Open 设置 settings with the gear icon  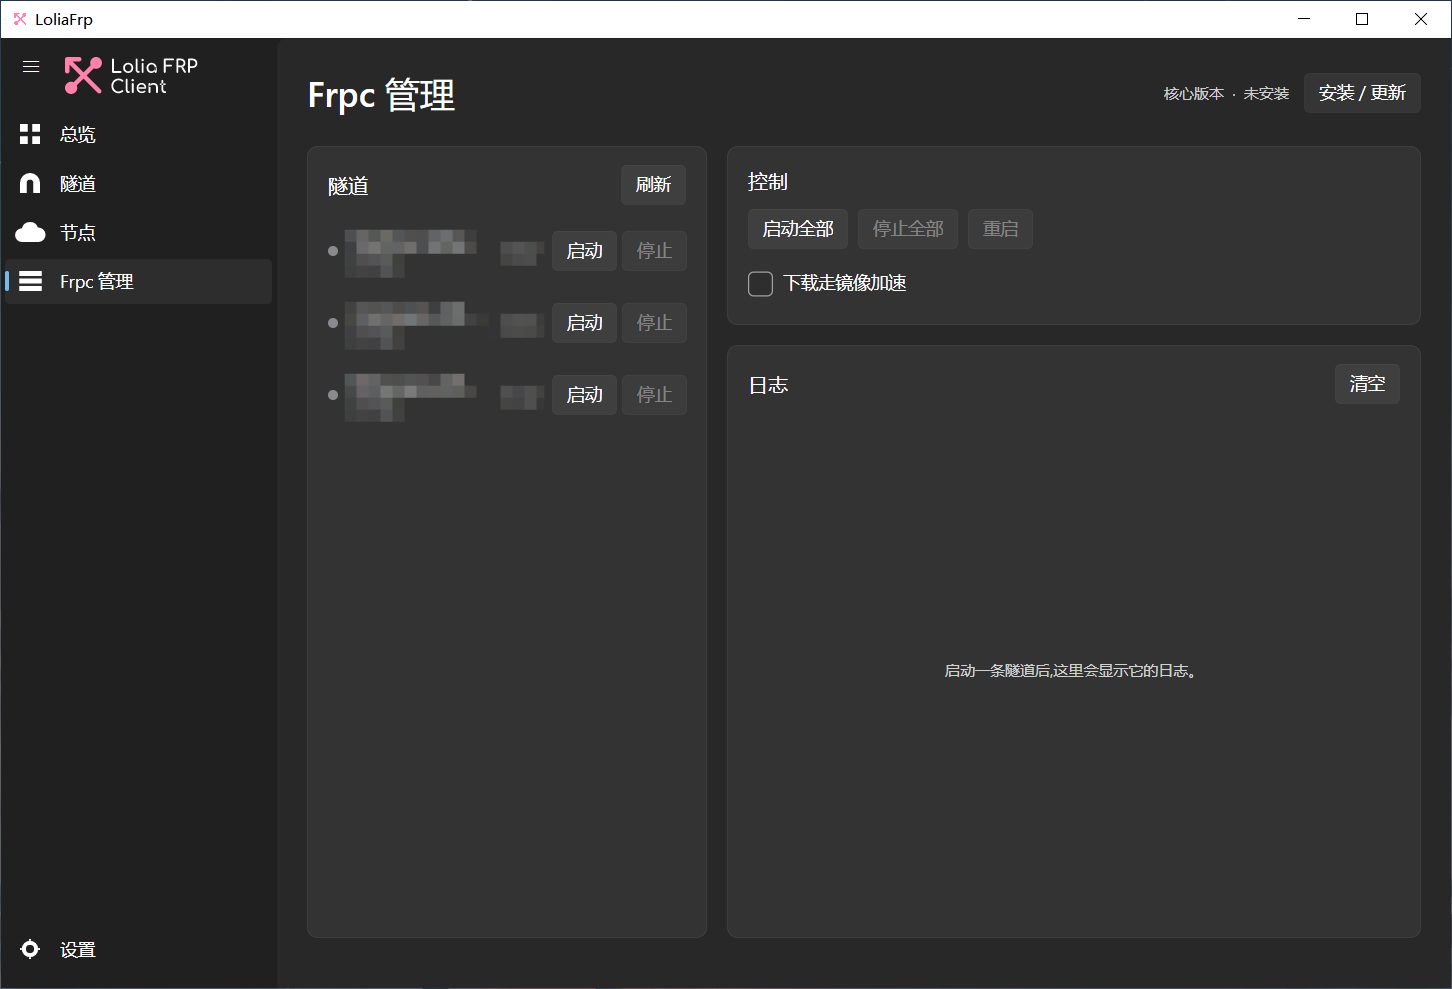(x=138, y=949)
